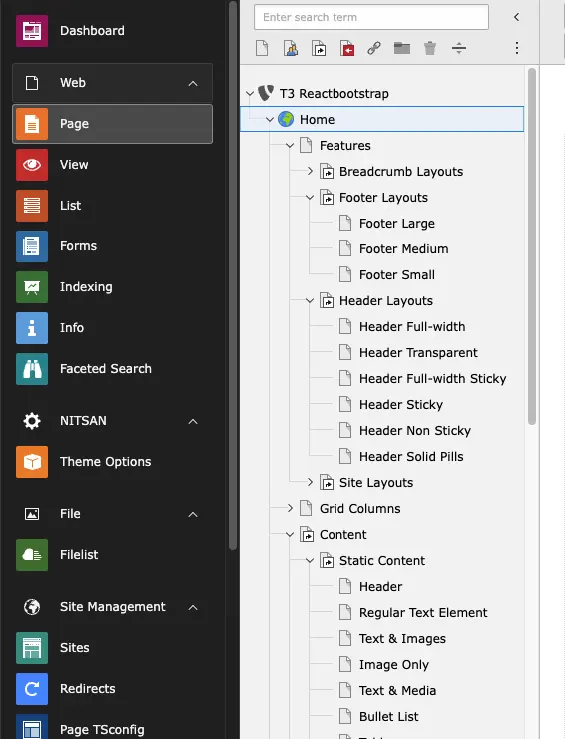Expand the Grid Columns tree node

[x=290, y=508]
